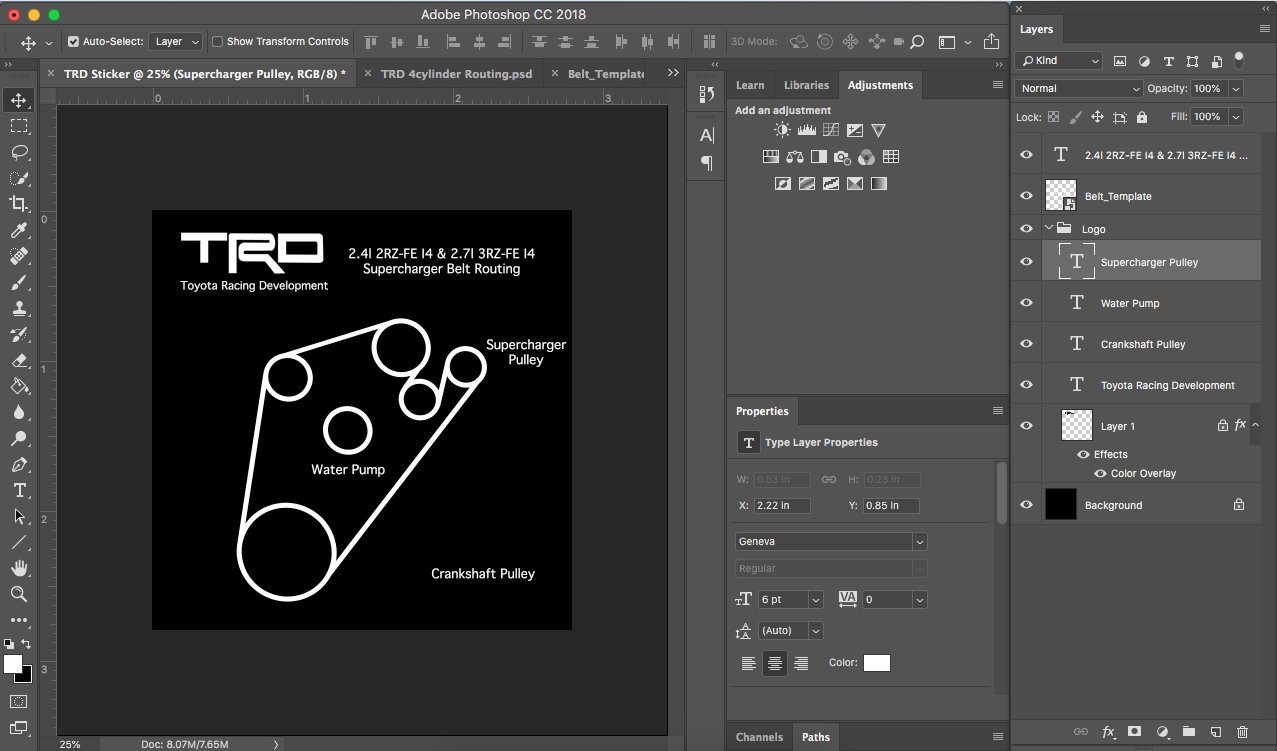Select the Horizontal Type tool
Screen dimensions: 1277x751
(x=18, y=490)
